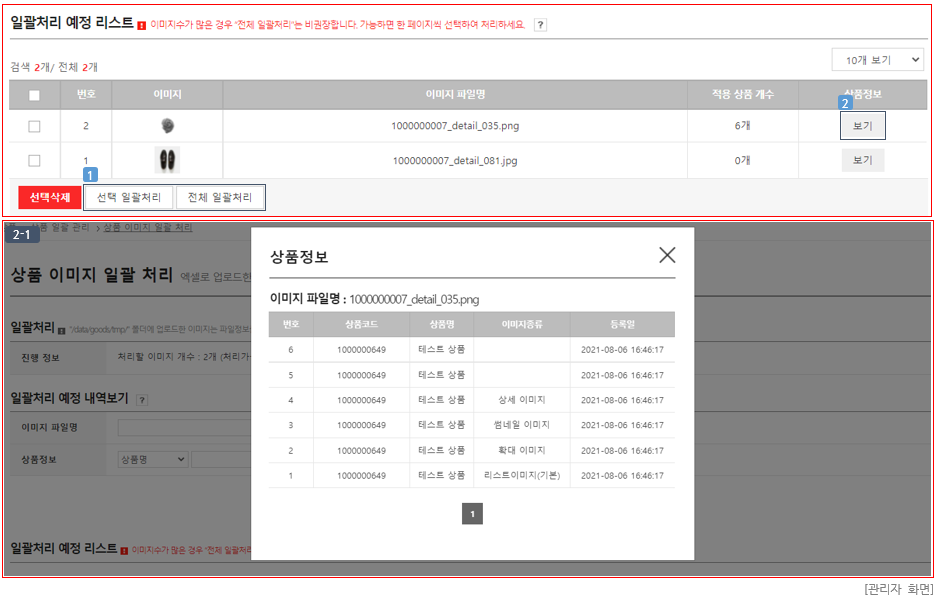Select file name 1000000007_detail_035.png in the list

pyautogui.click(x=455, y=126)
